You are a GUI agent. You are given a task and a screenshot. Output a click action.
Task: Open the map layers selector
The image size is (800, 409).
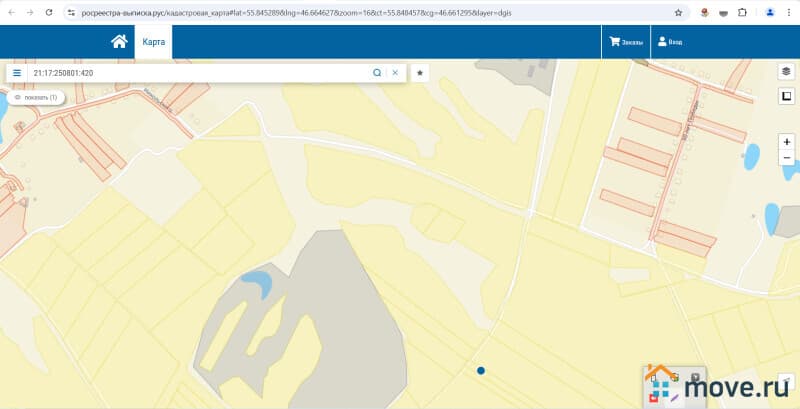click(787, 72)
